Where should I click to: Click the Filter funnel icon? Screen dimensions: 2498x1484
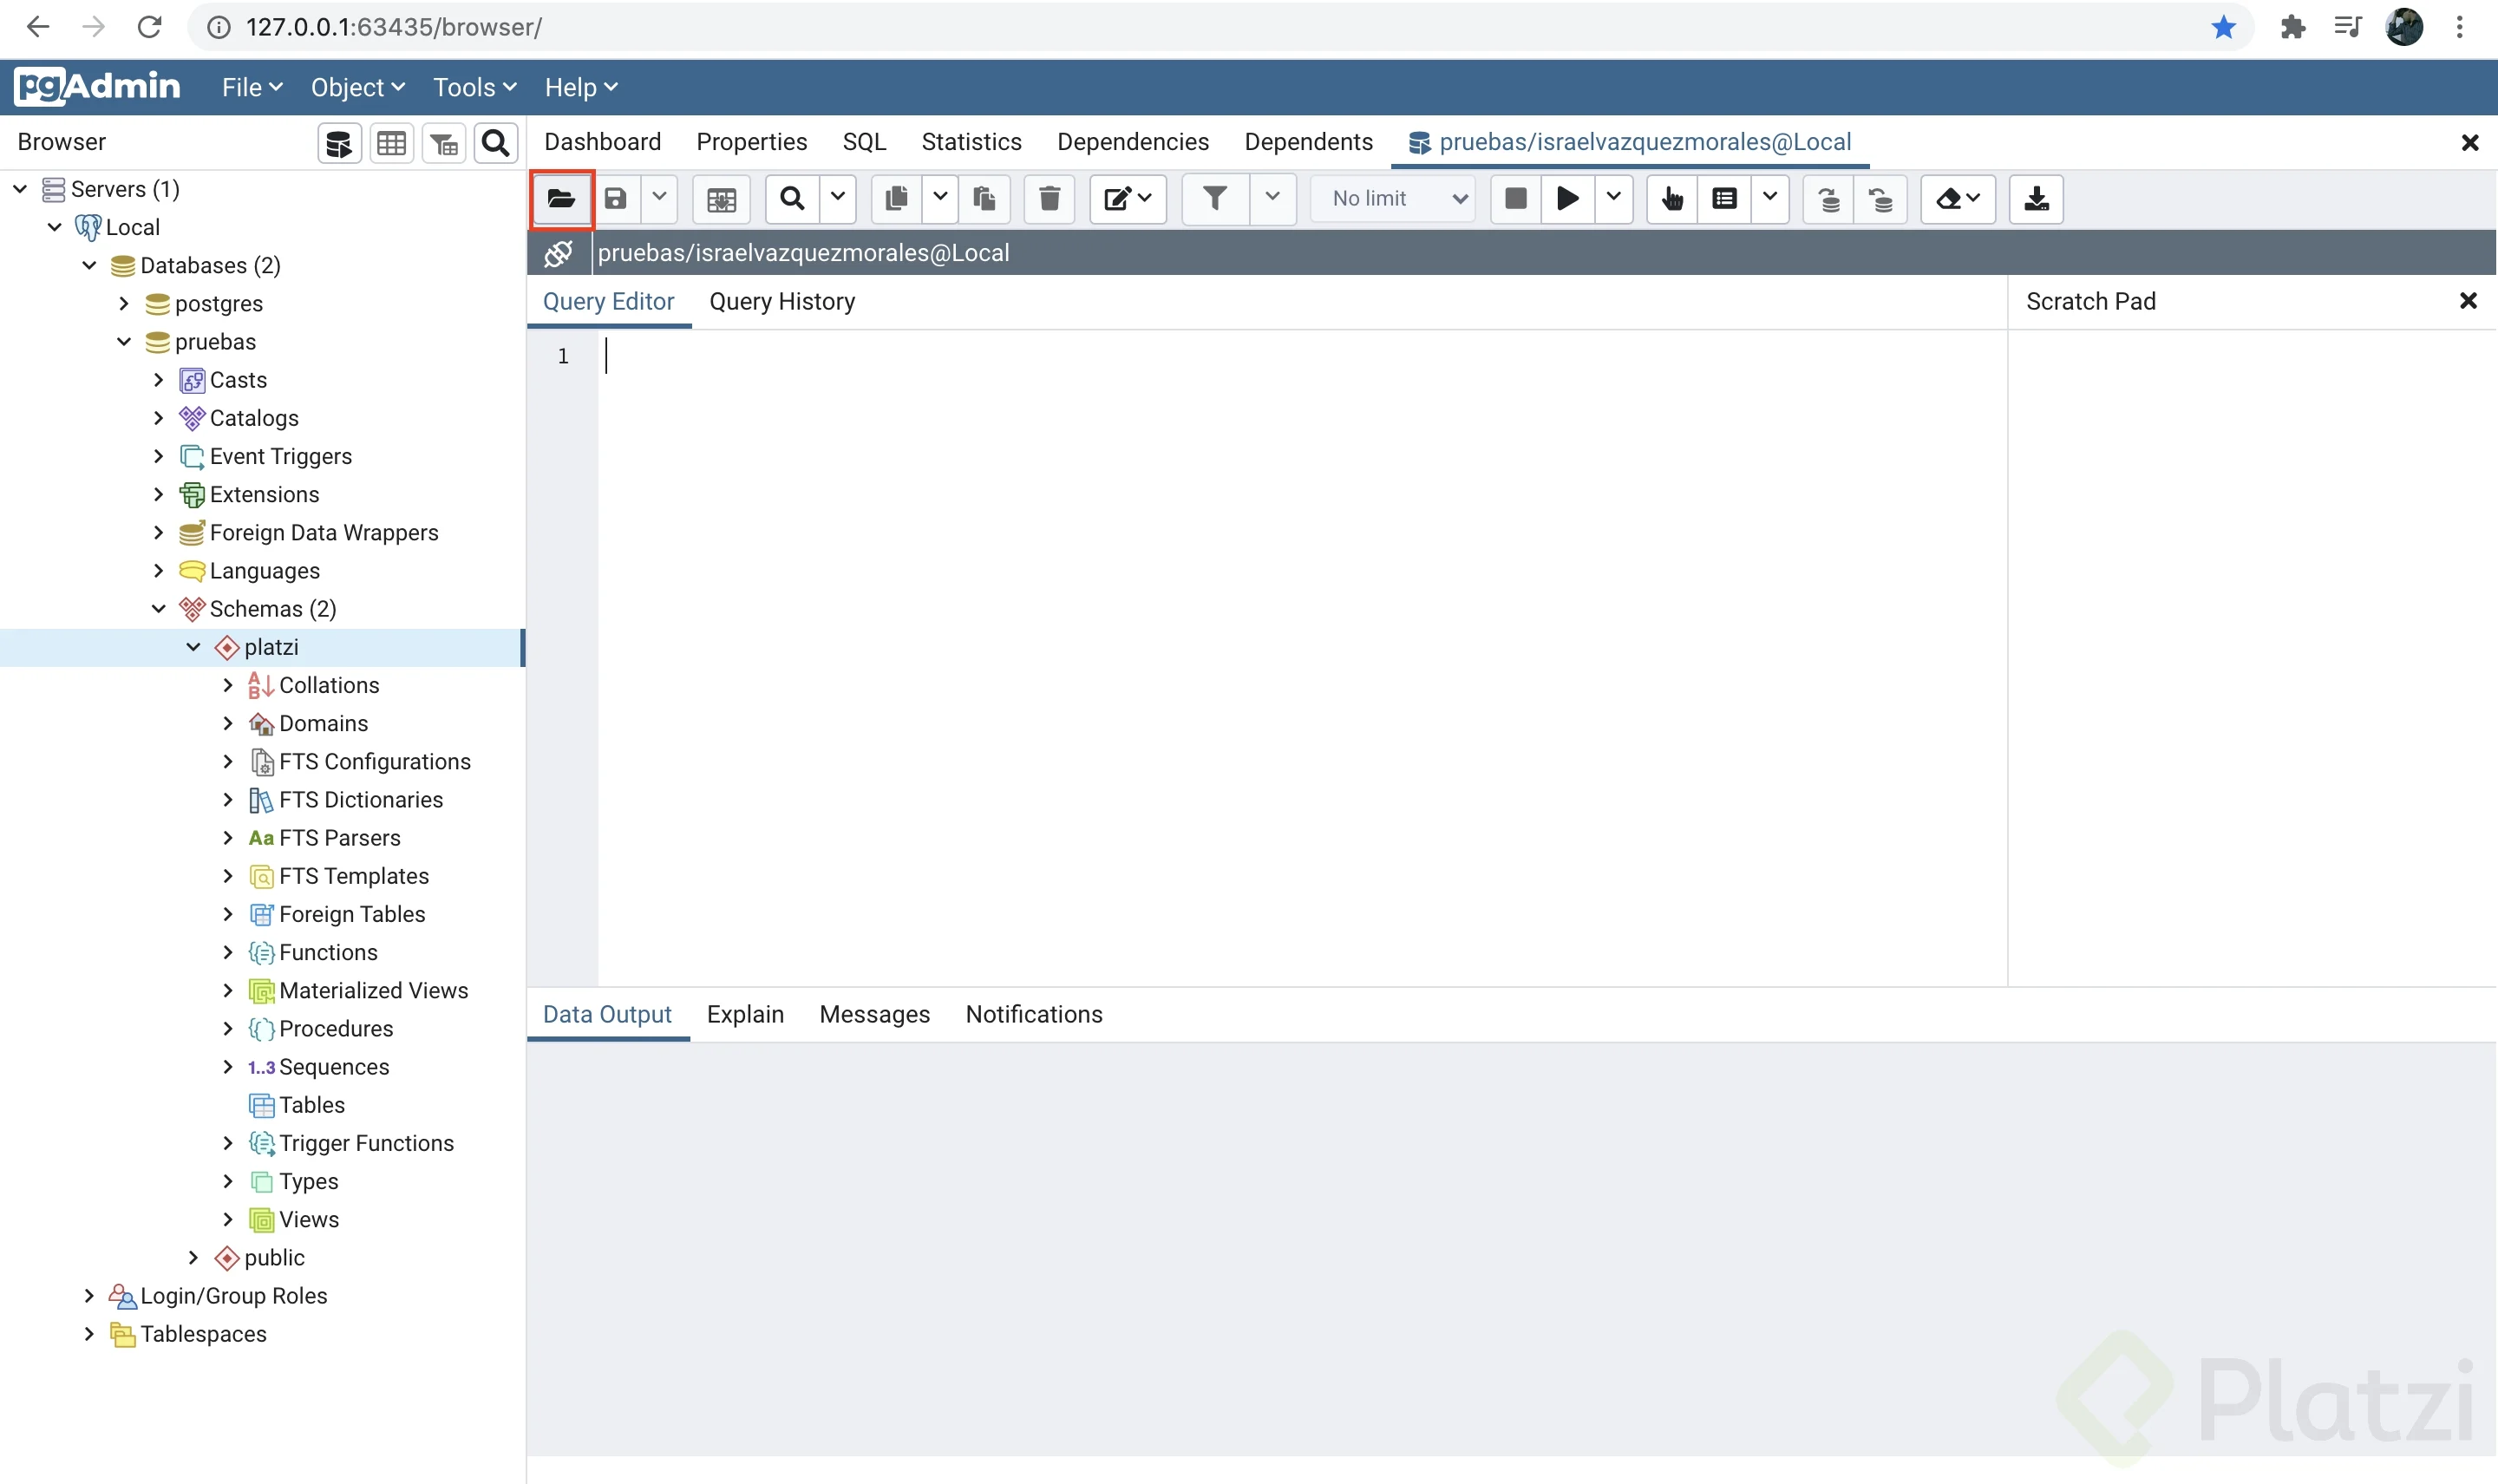(x=1215, y=199)
